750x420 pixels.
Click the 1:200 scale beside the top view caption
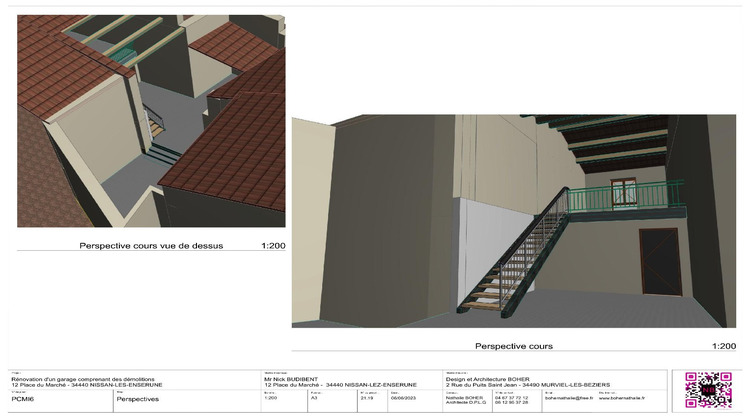point(271,245)
